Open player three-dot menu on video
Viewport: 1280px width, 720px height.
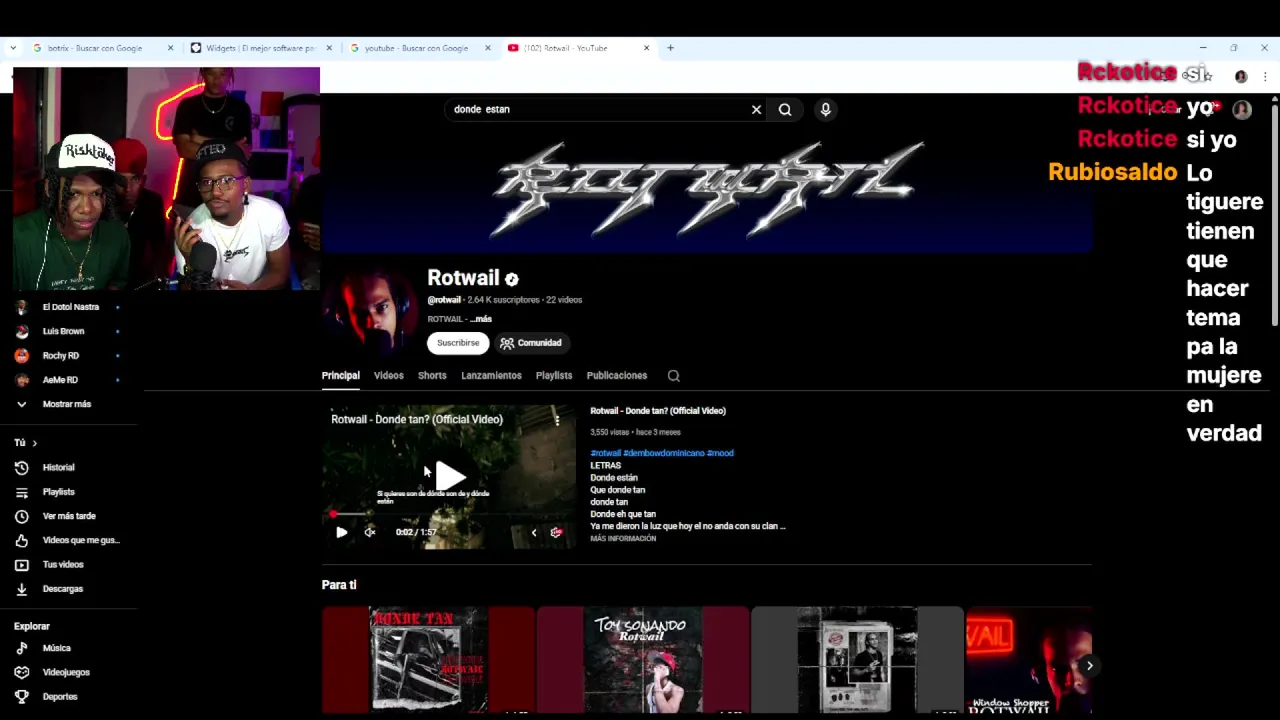(557, 420)
